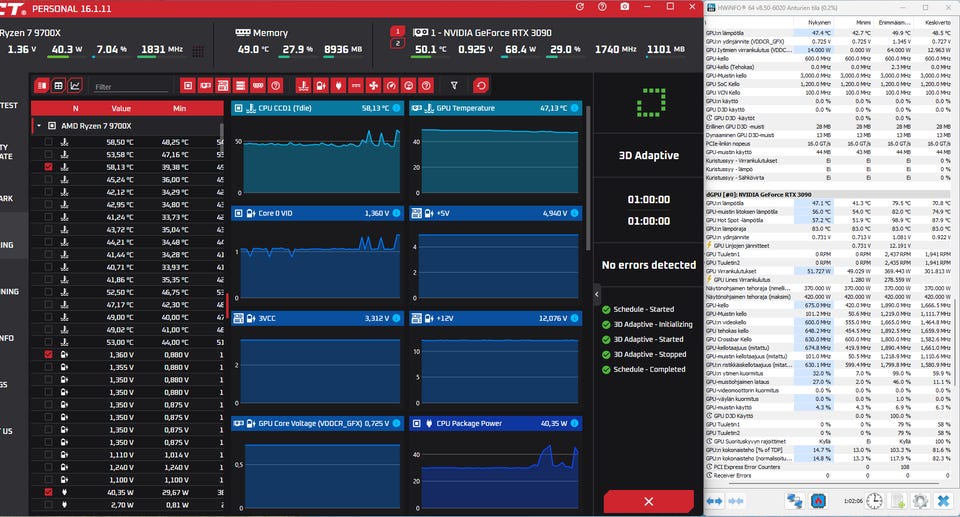Check the 53,00 °C sensor row checkbox
Image resolution: width=960 pixels, height=517 pixels.
point(48,342)
